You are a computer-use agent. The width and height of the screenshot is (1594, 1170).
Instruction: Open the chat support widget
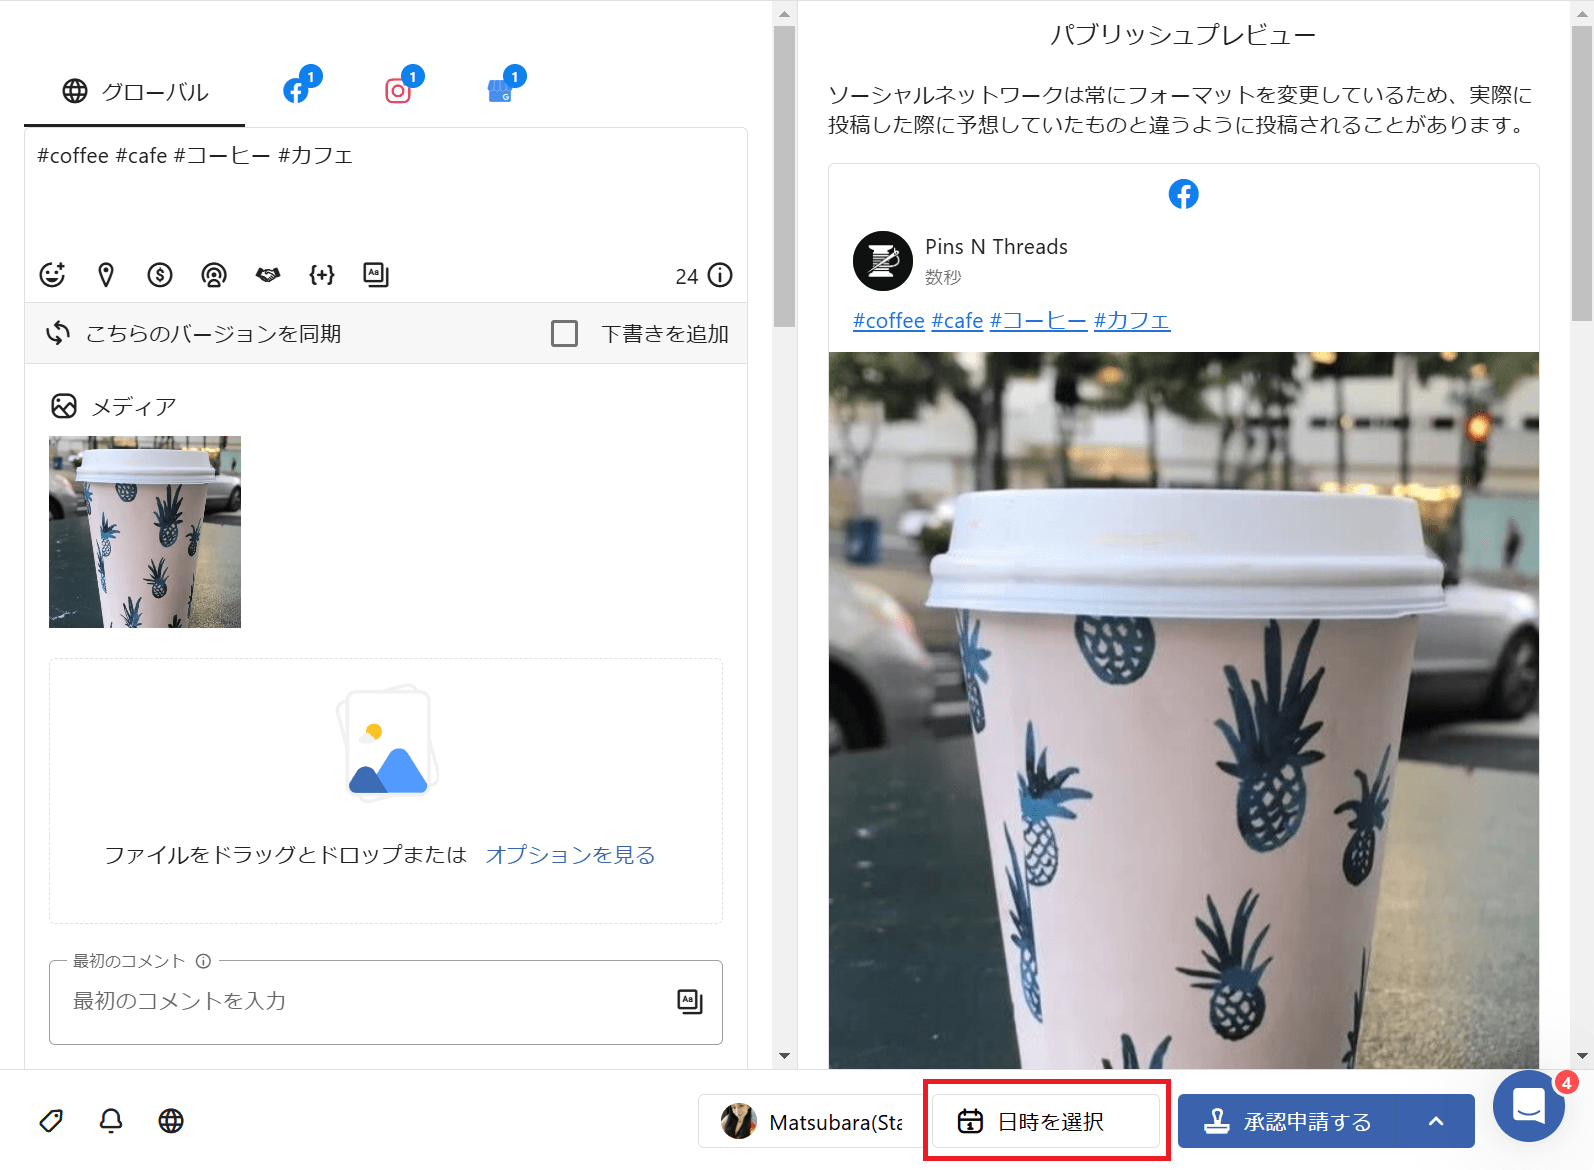tap(1529, 1106)
